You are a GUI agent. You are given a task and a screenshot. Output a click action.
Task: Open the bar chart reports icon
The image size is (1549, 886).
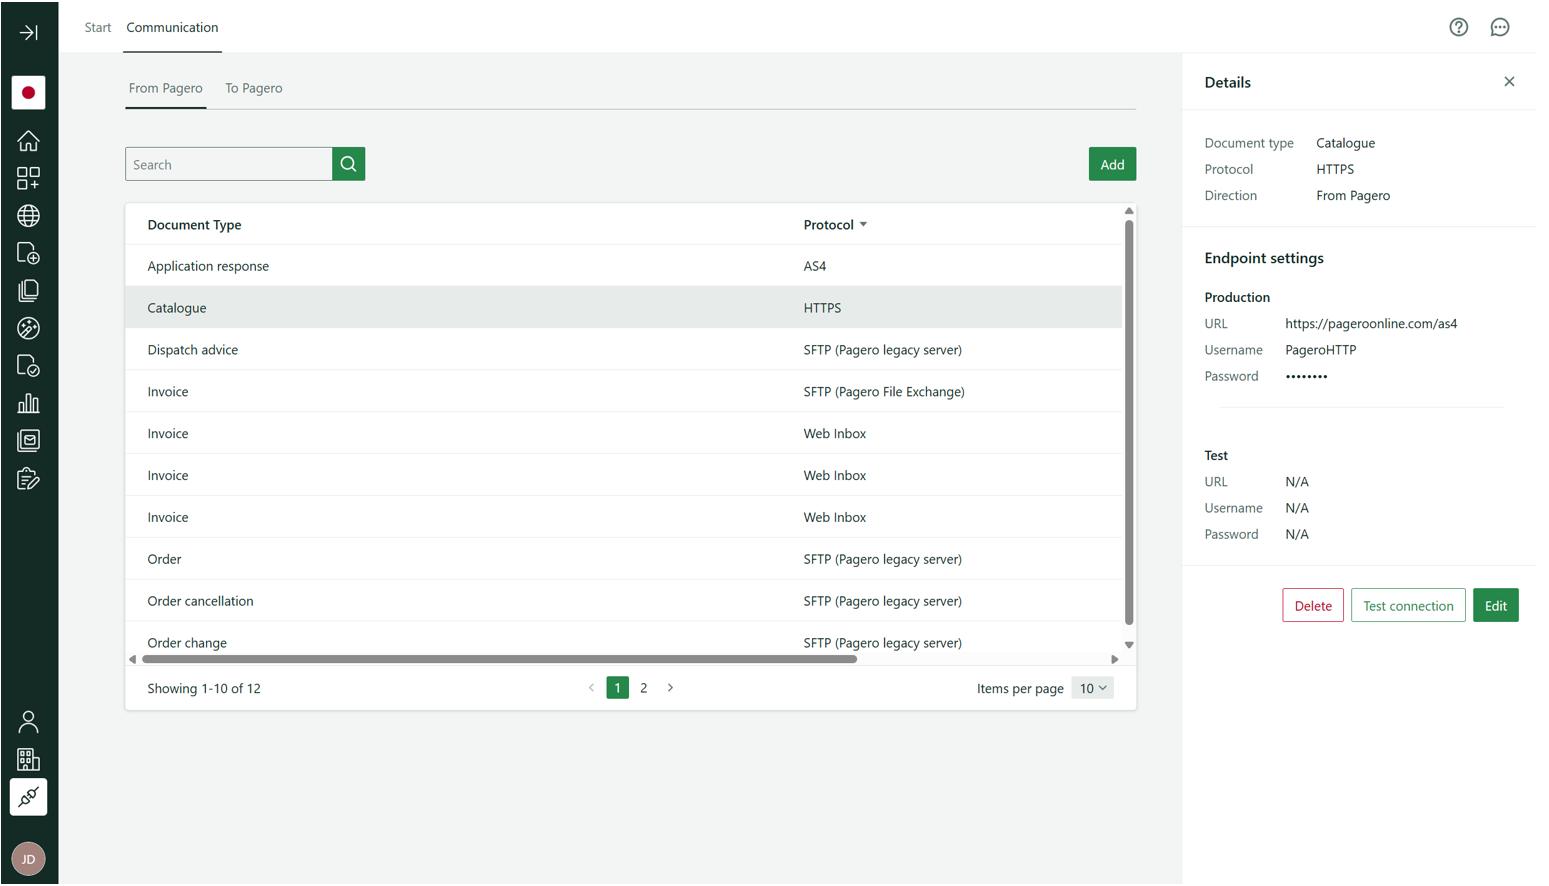pyautogui.click(x=28, y=403)
